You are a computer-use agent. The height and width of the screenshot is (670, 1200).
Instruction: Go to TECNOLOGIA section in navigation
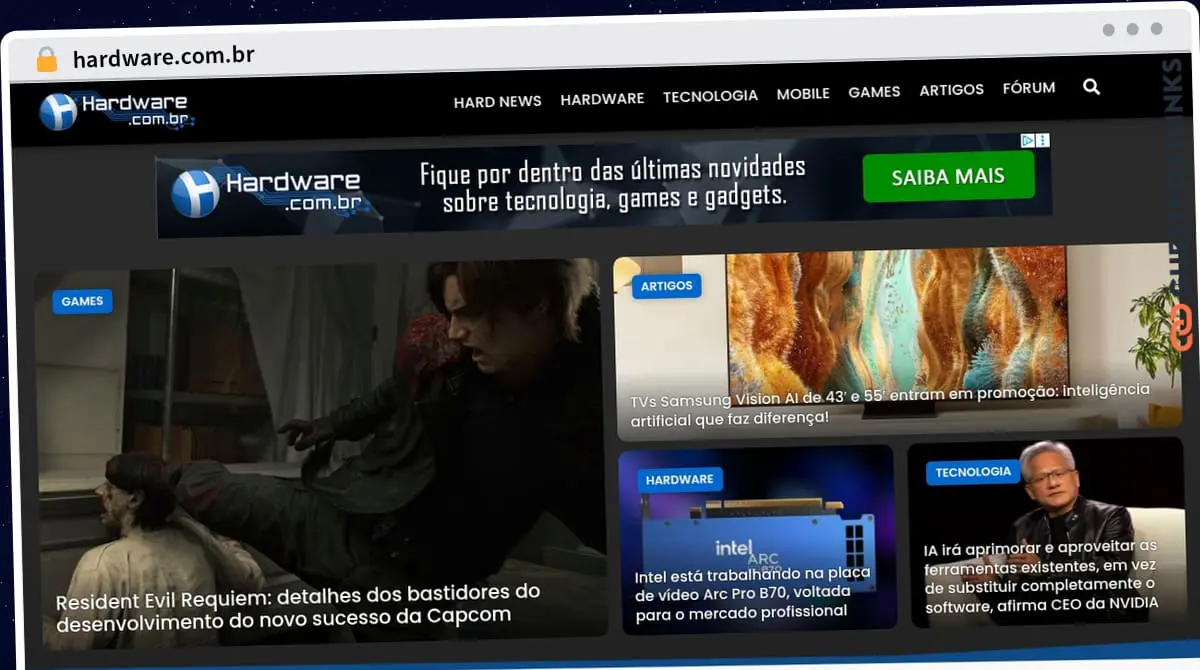point(710,96)
